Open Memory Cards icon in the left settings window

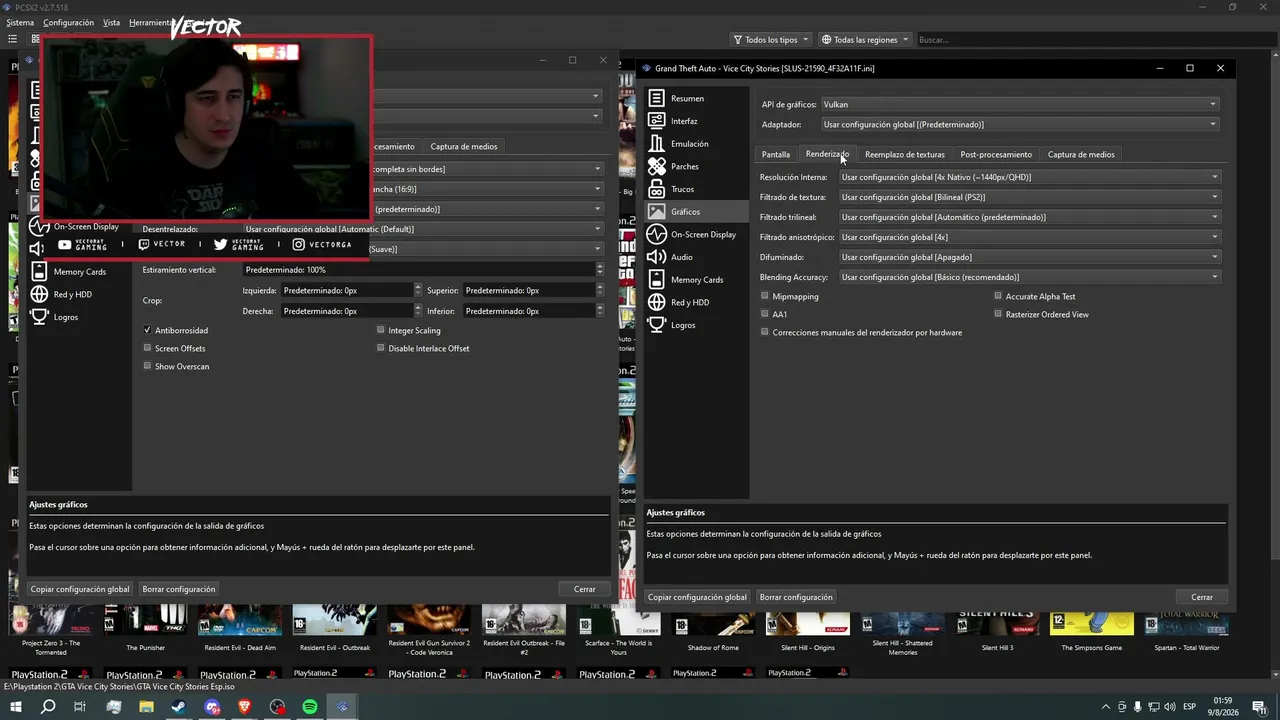39,272
